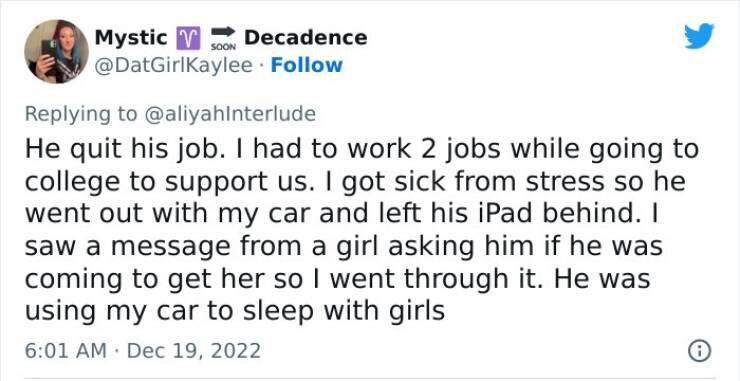This screenshot has height=381, width=740.
Task: Click the Mystic display name
Action: tap(131, 38)
